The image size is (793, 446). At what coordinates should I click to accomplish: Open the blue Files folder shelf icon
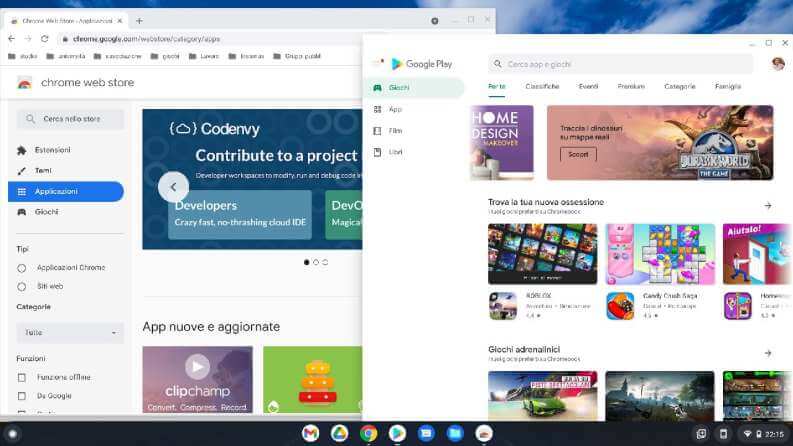[x=455, y=433]
